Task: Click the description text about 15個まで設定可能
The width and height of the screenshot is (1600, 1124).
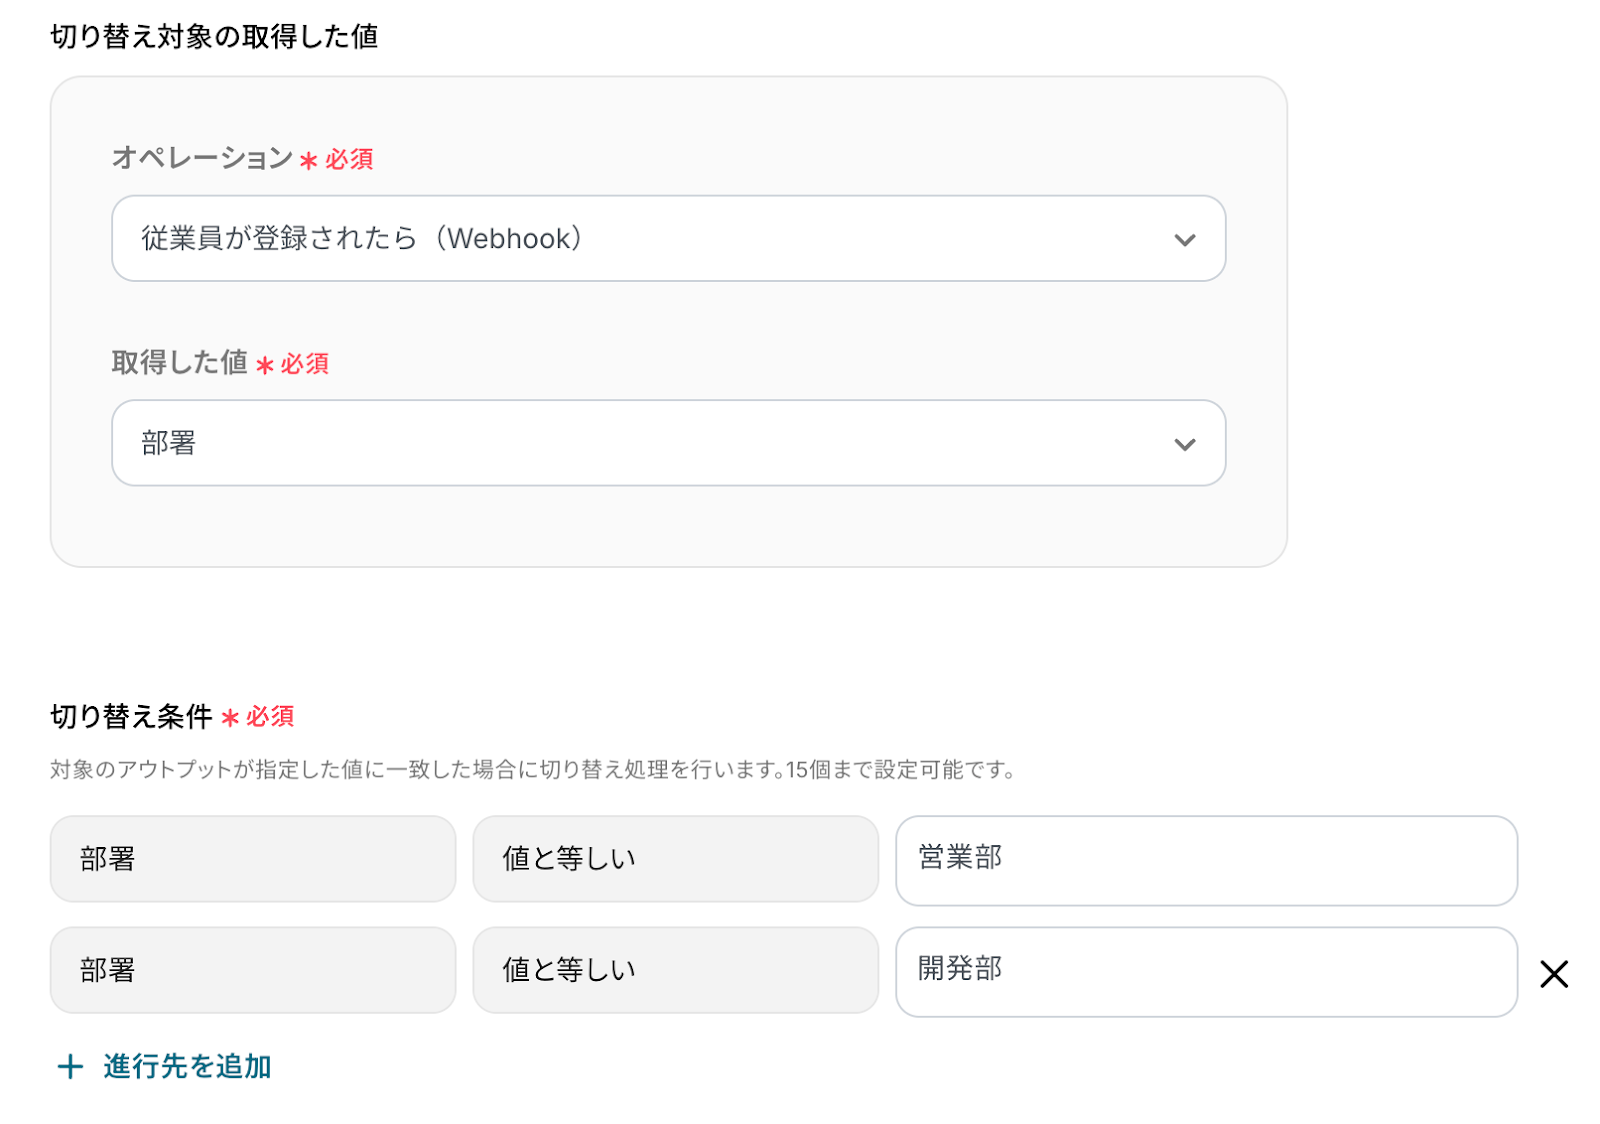Action: pyautogui.click(x=532, y=769)
